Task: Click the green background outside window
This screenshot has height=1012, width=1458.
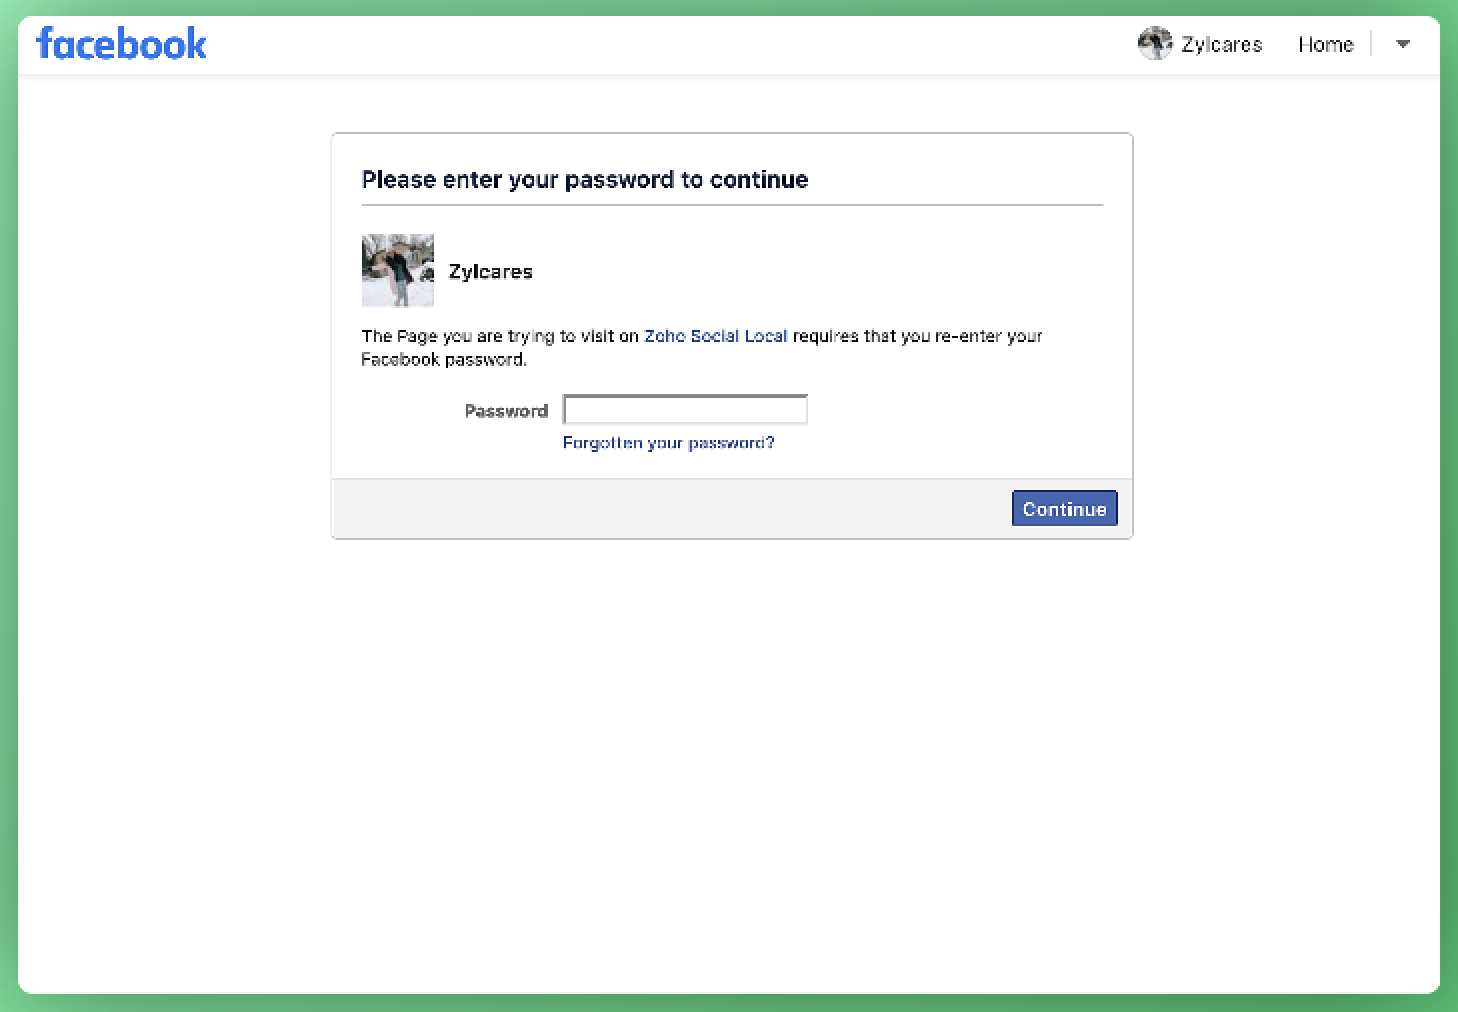Action: tap(8, 500)
